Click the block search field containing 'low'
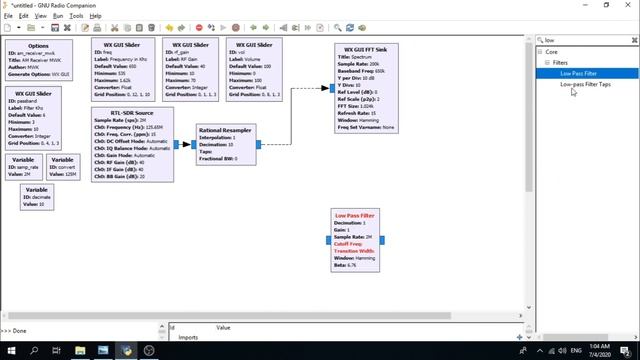The image size is (640, 360). point(586,40)
